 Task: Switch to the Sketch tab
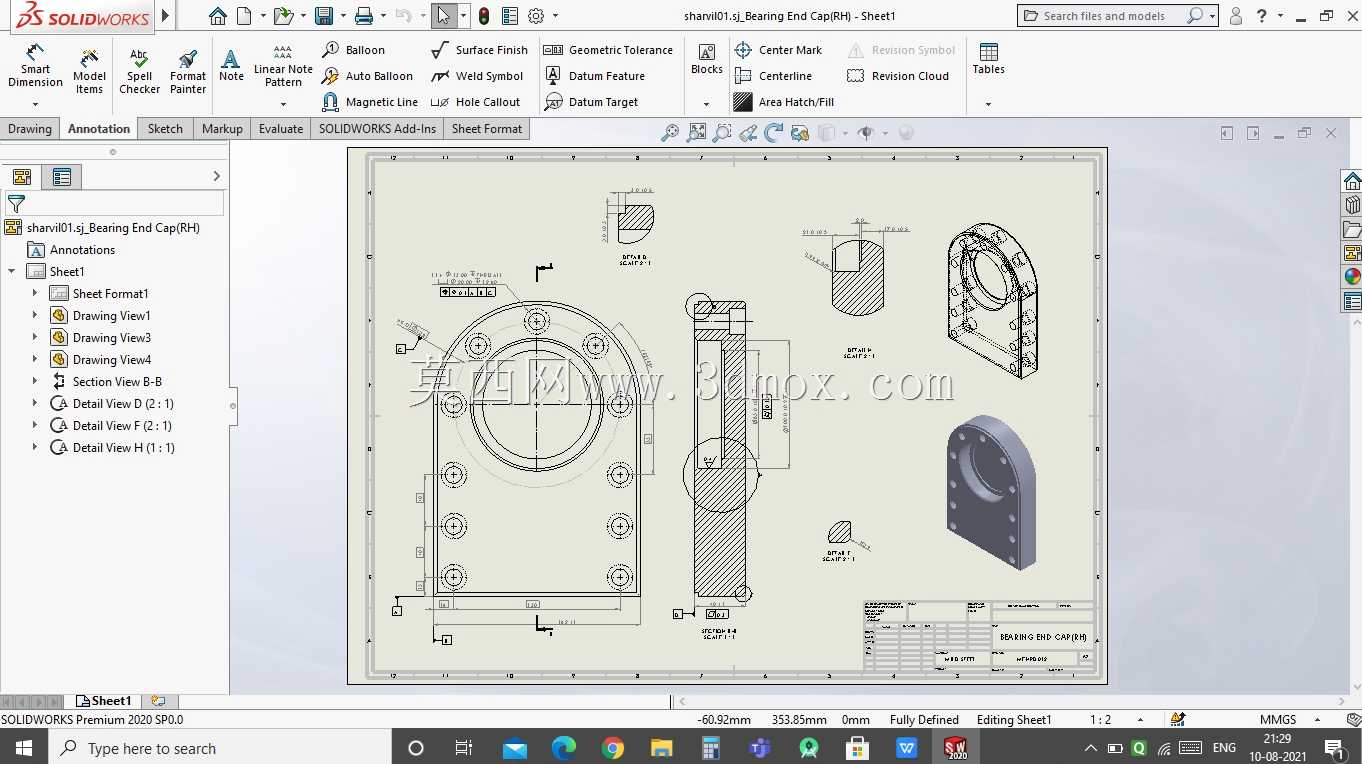pos(165,129)
